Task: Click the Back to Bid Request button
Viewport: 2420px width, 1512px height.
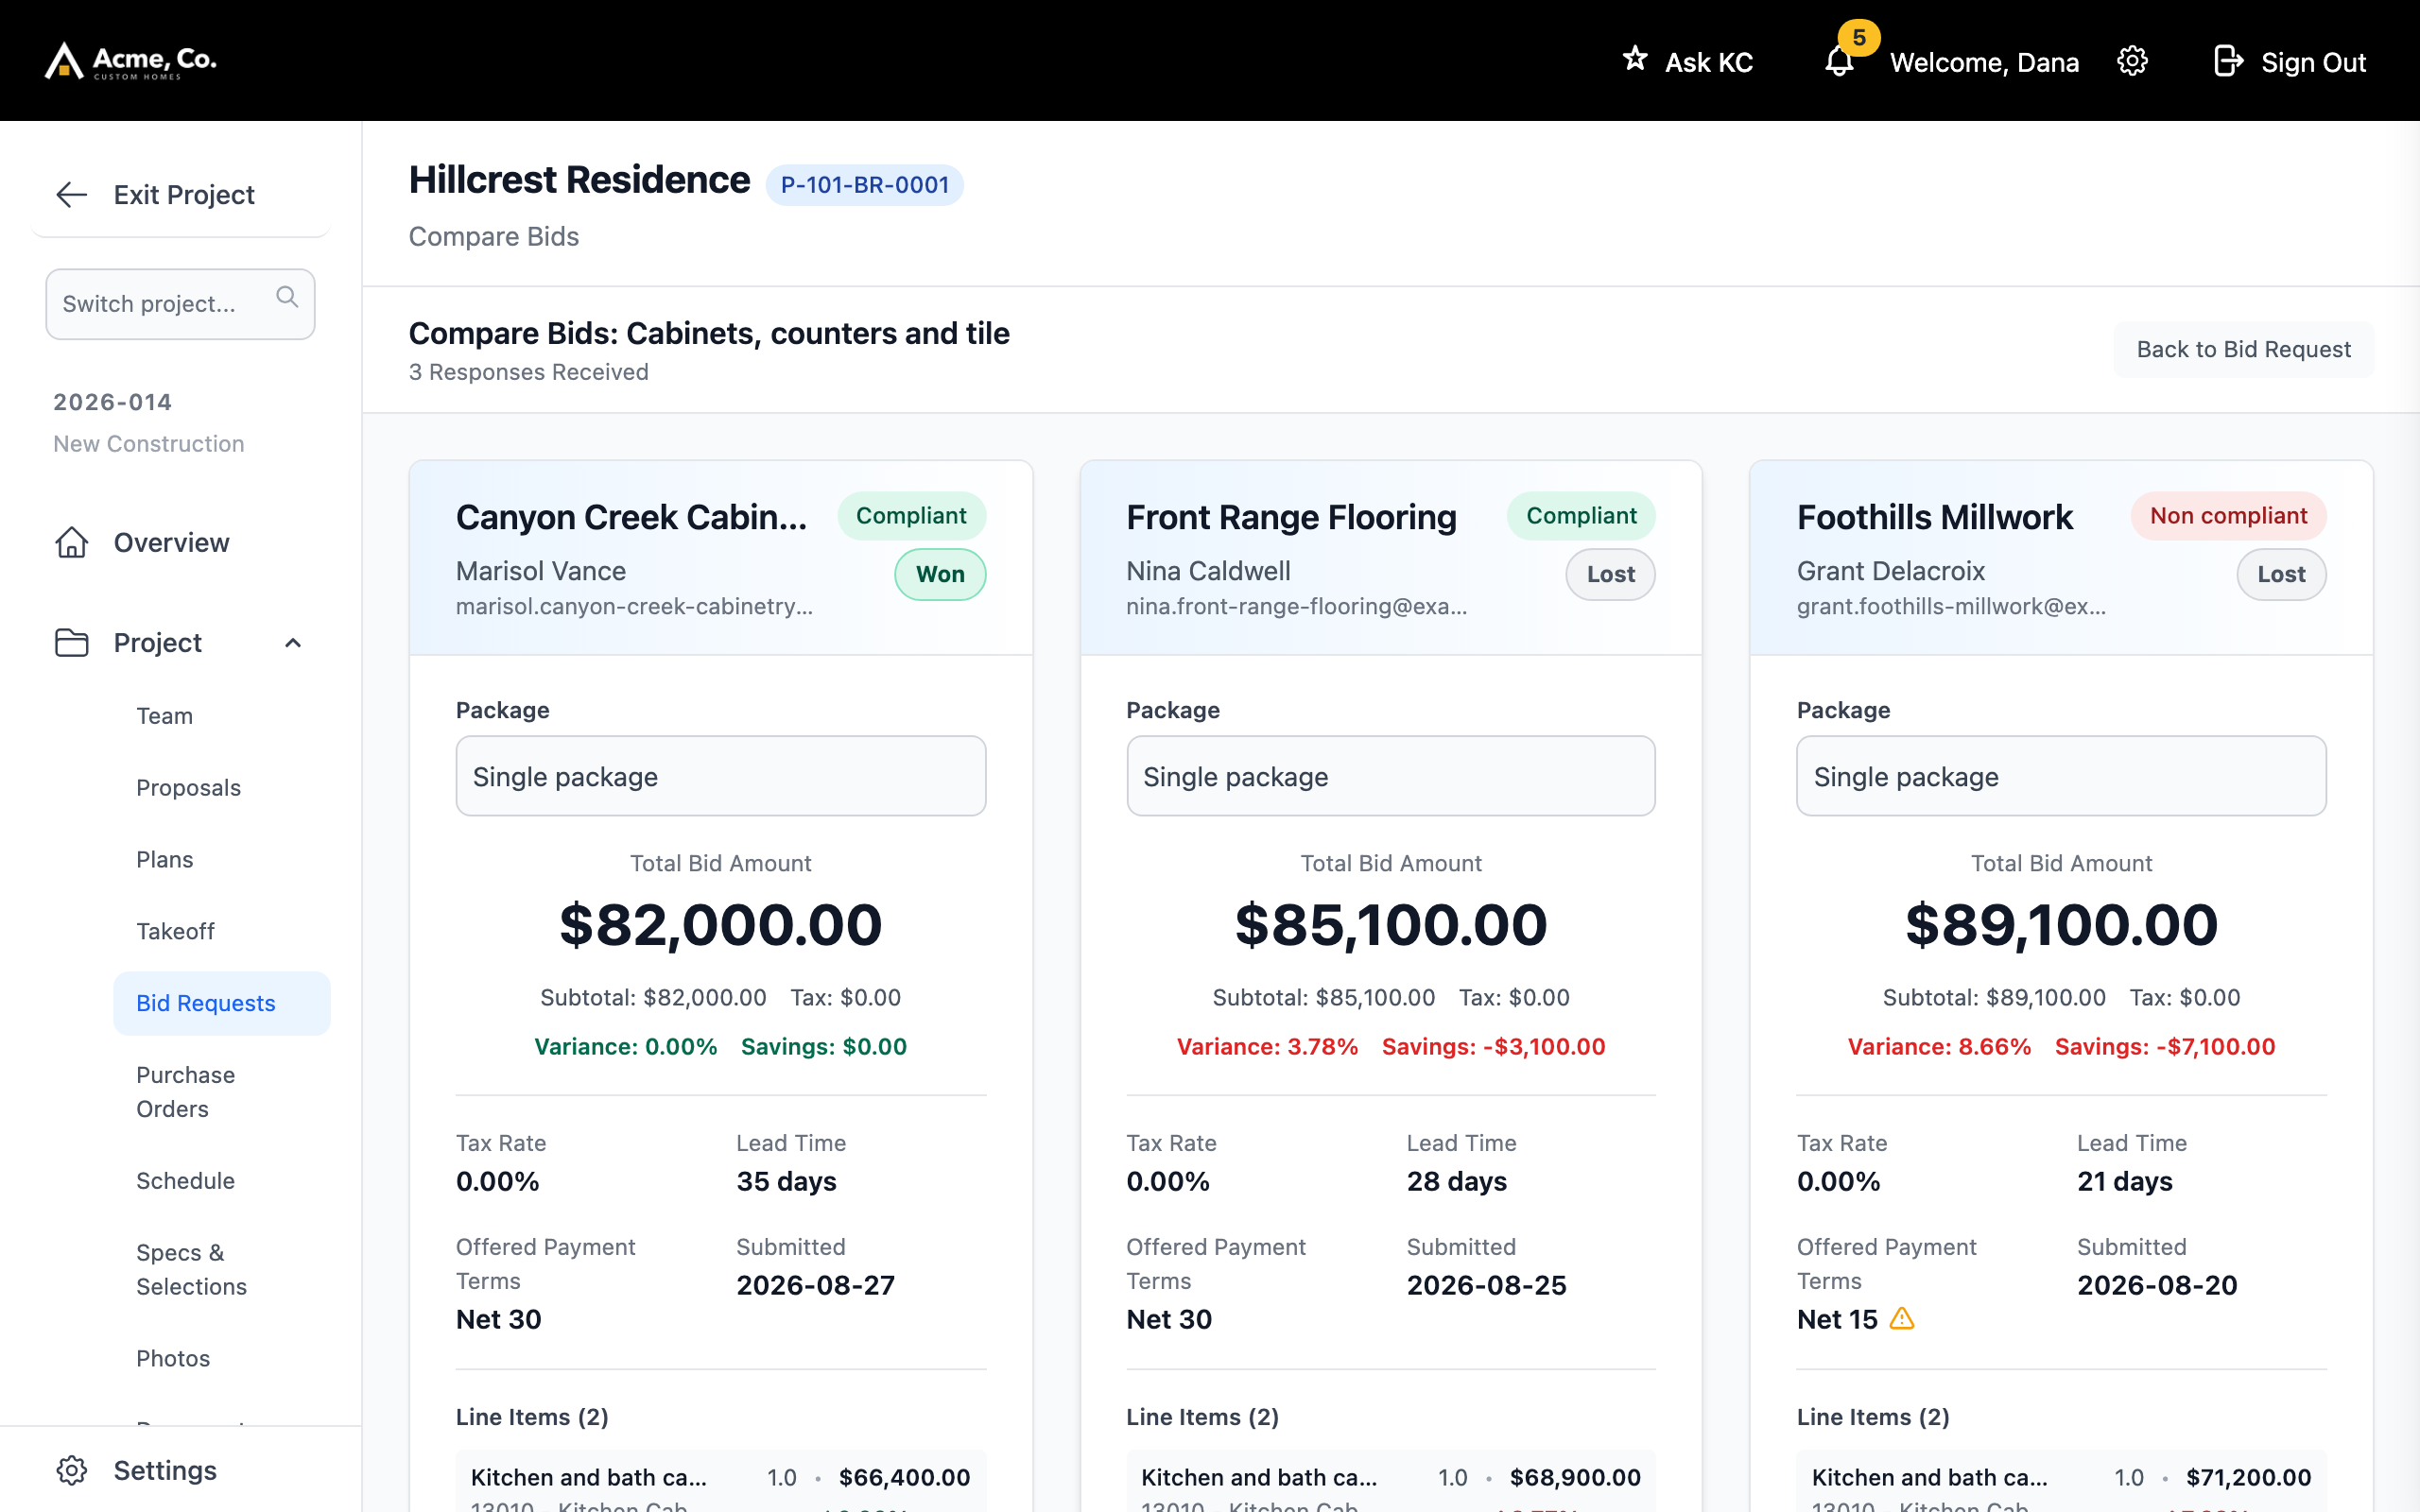Action: (x=2243, y=349)
